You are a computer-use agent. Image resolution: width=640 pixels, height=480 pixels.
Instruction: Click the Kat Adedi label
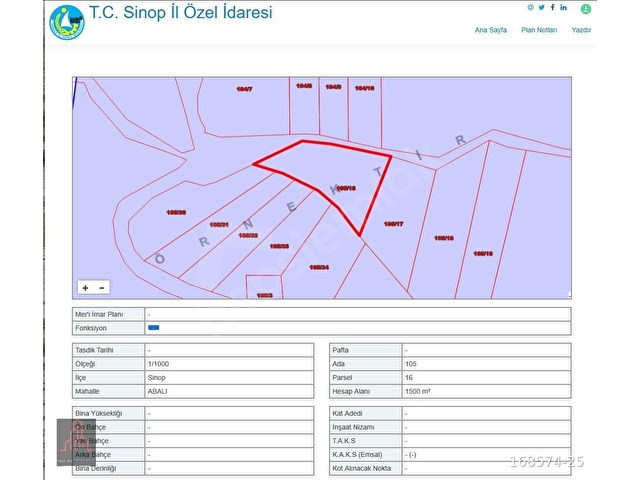tap(347, 413)
